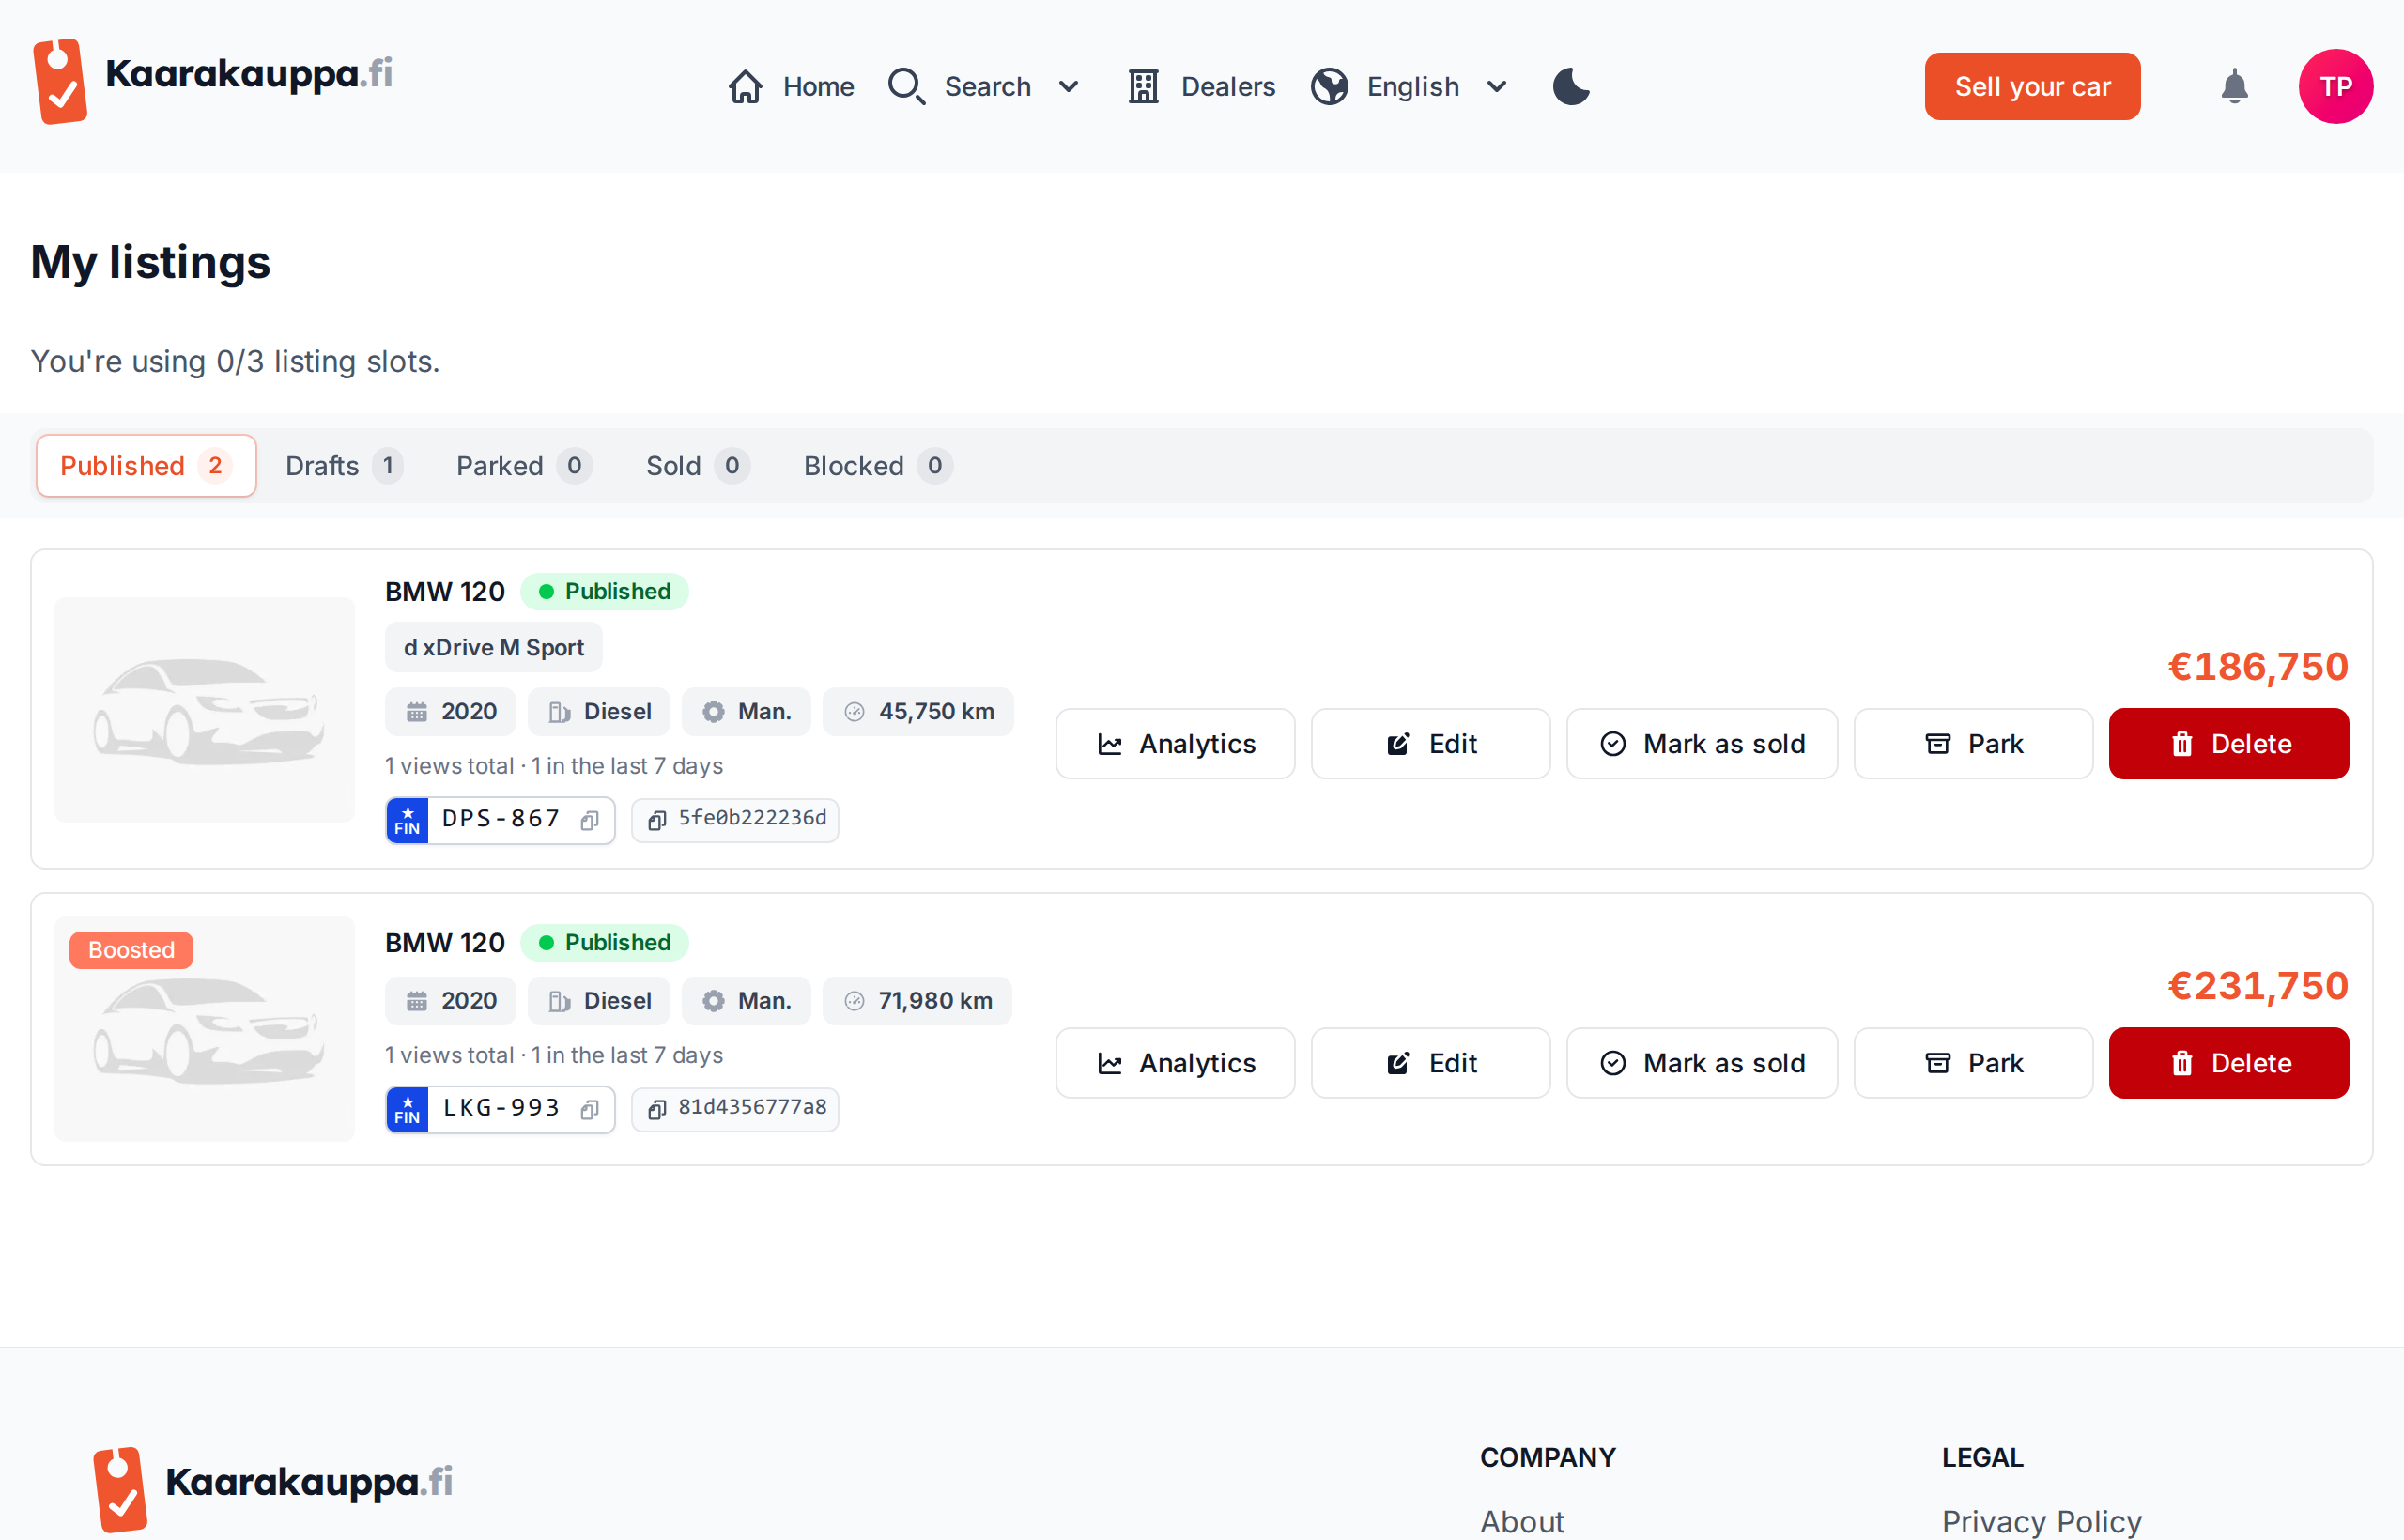Expand the English language chevron
The image size is (2404, 1540).
pos(1497,87)
